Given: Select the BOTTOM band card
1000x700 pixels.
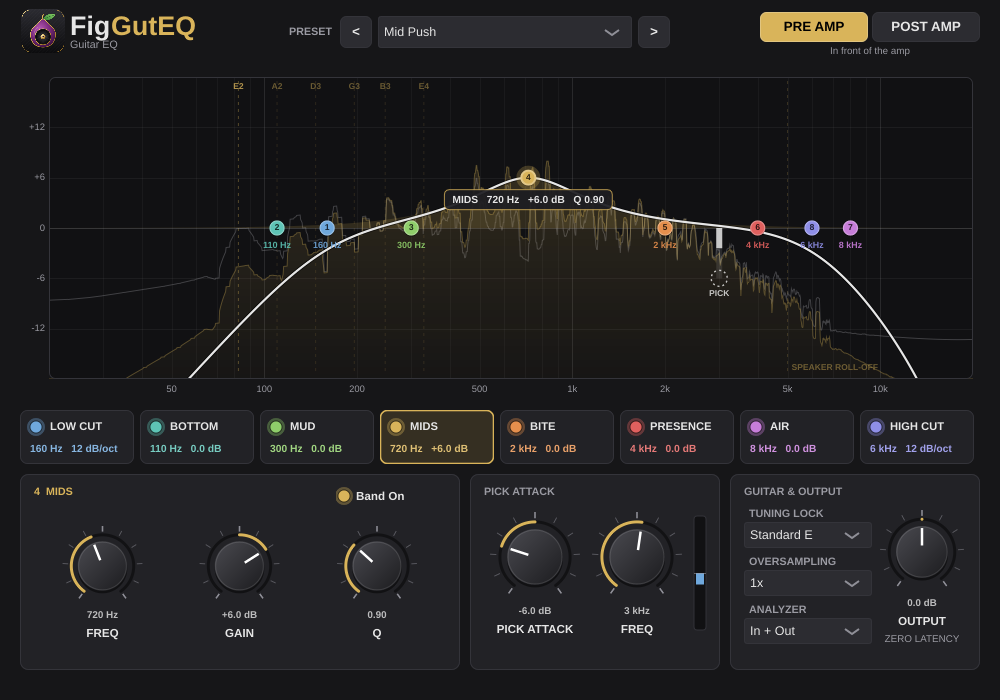Looking at the screenshot, I should coord(197,437).
